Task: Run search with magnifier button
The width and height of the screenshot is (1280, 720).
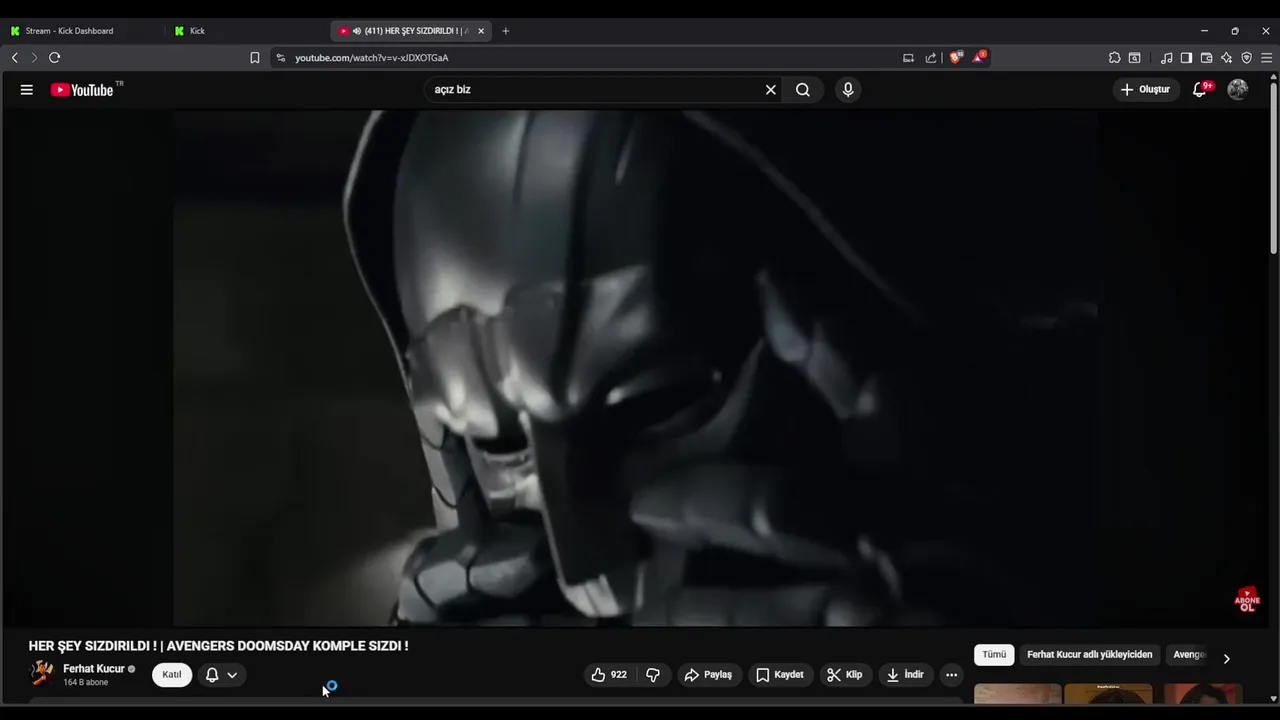Action: [x=803, y=90]
